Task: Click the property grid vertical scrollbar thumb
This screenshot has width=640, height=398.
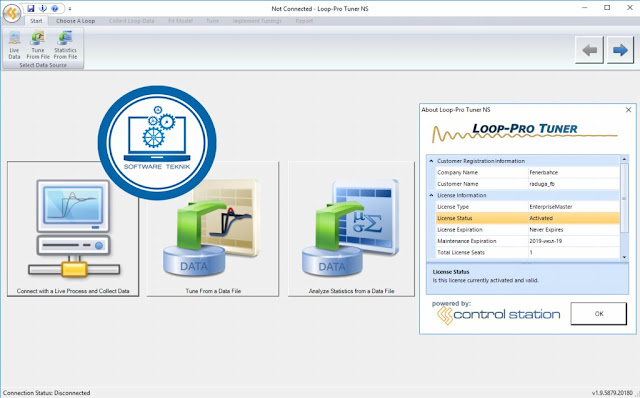Action: tap(624, 198)
